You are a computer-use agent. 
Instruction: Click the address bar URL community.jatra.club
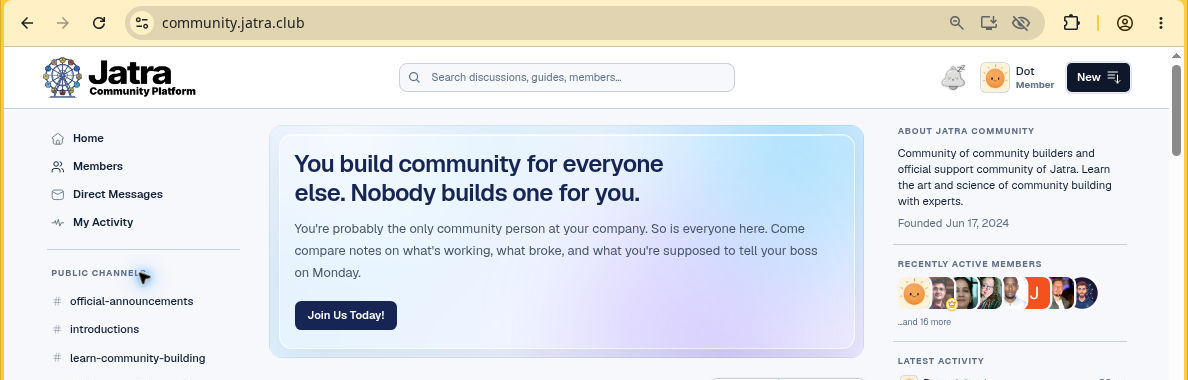tap(233, 23)
